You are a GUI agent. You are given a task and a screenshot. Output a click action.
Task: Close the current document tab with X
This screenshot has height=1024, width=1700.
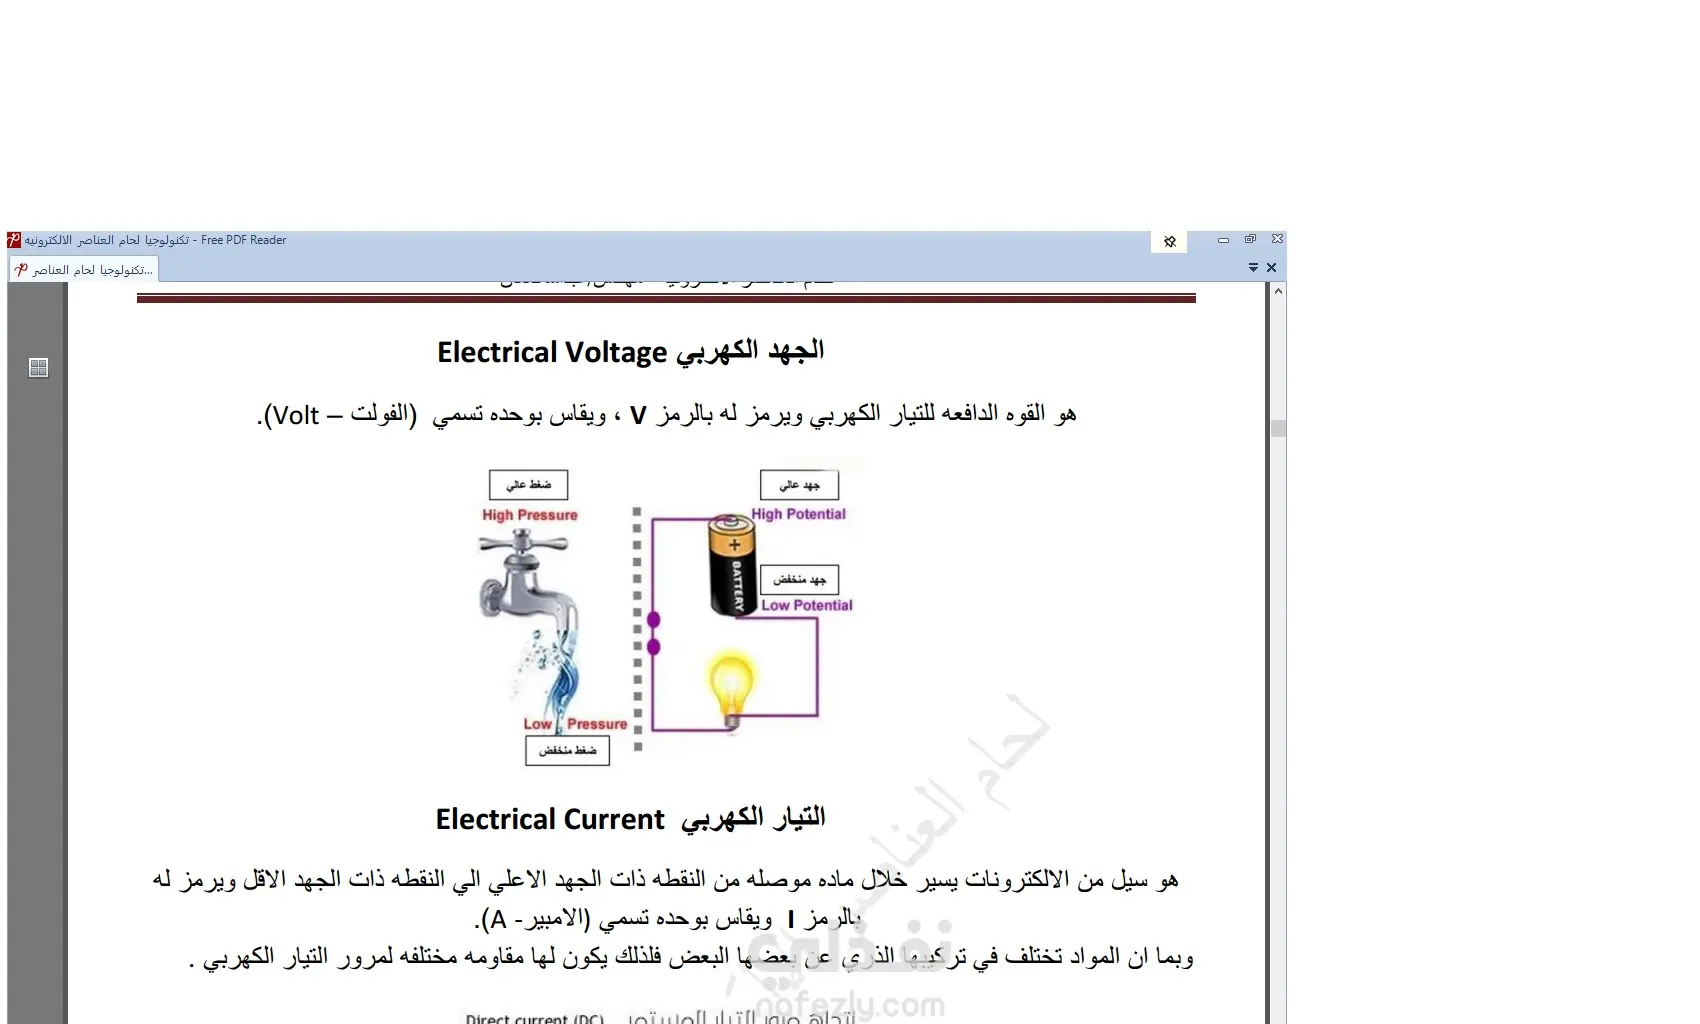click(1272, 268)
